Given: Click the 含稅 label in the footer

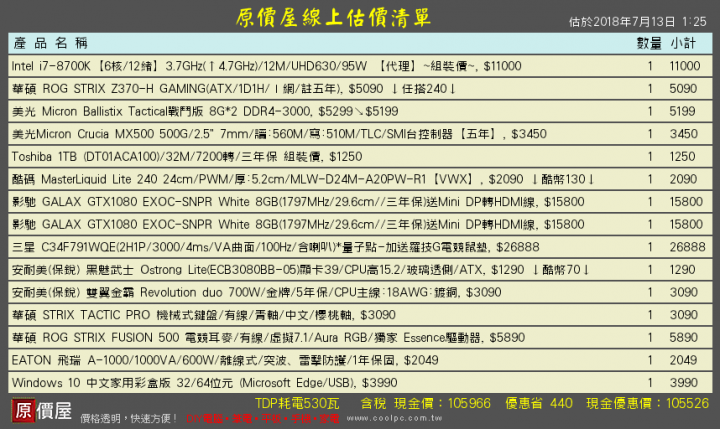Looking at the screenshot, I should click(373, 404).
